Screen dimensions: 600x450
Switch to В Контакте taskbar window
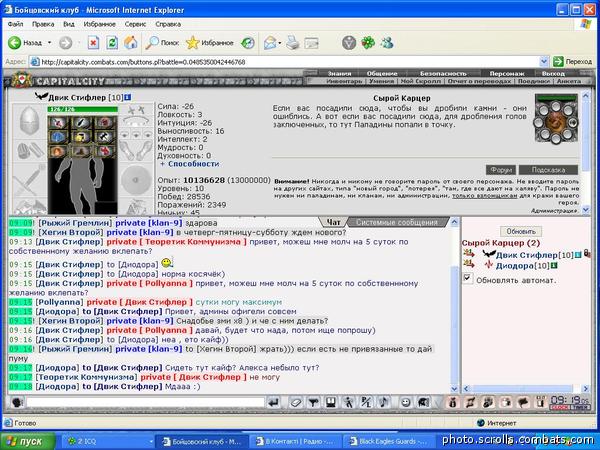pyautogui.click(x=295, y=441)
